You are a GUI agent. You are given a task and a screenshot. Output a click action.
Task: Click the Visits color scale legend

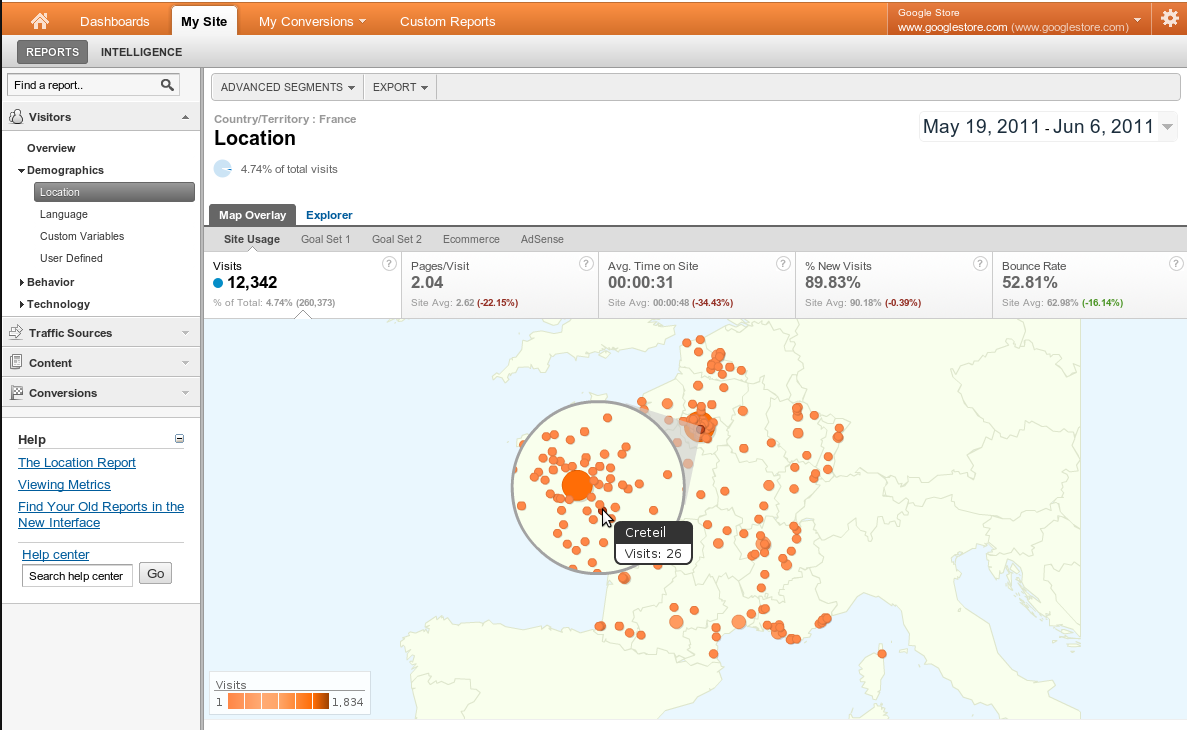tap(278, 702)
